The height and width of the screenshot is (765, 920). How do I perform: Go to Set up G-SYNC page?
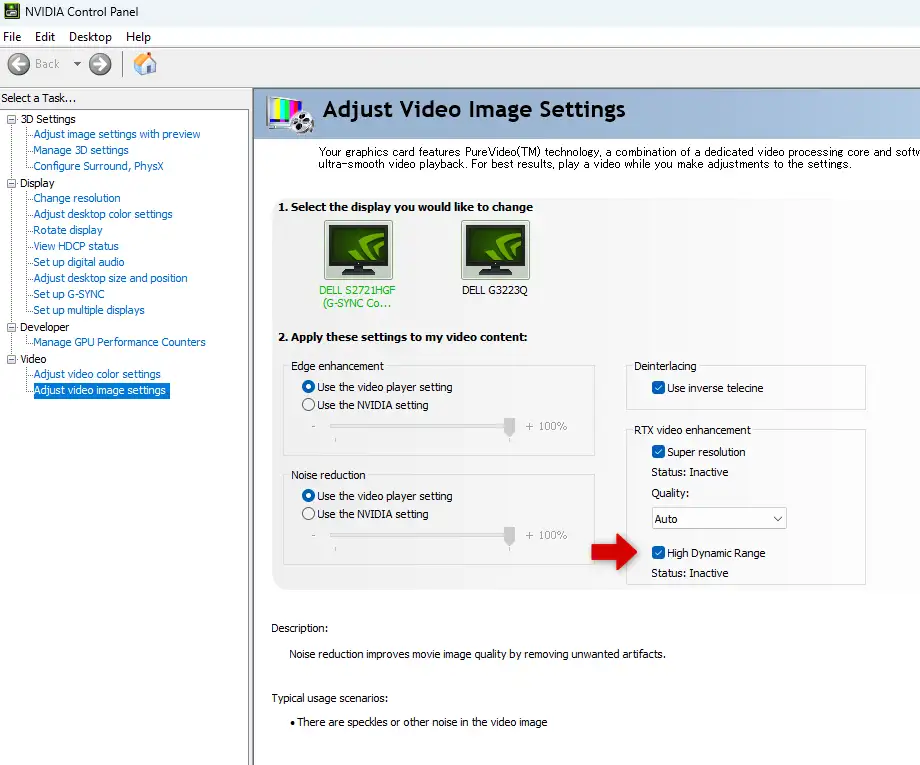pyautogui.click(x=69, y=294)
